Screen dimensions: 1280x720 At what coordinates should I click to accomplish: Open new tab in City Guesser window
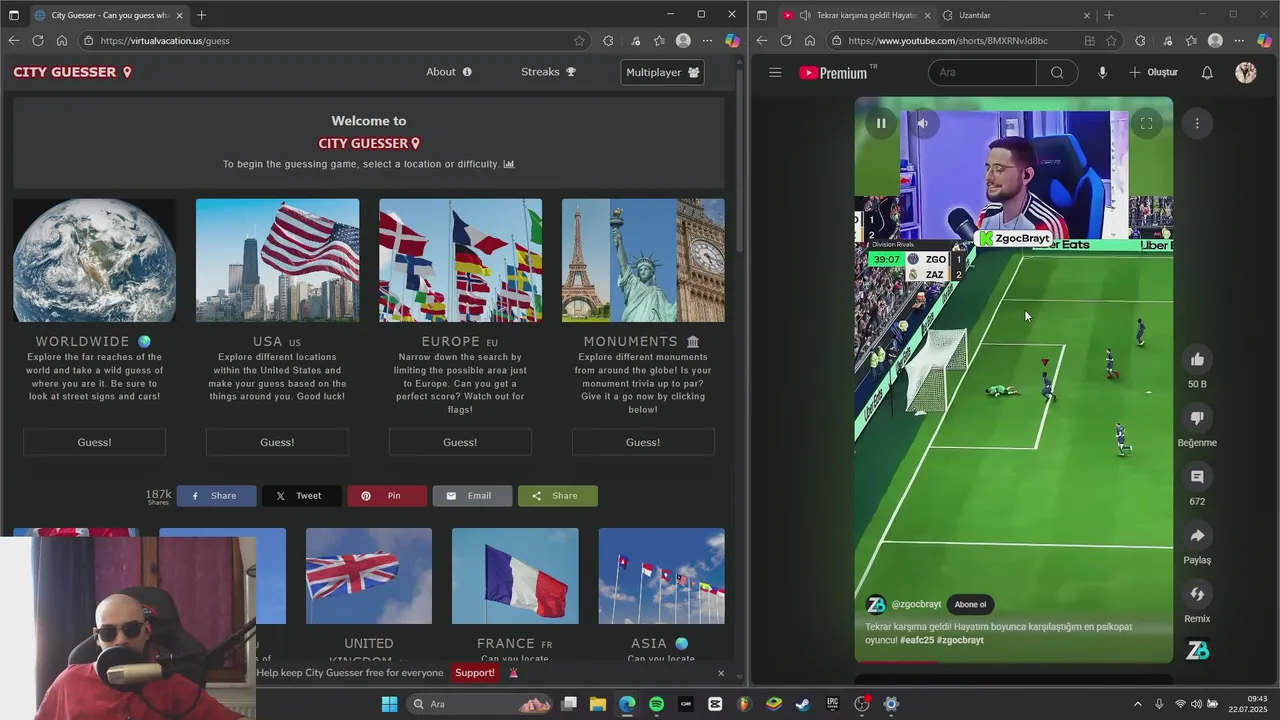pyautogui.click(x=201, y=15)
